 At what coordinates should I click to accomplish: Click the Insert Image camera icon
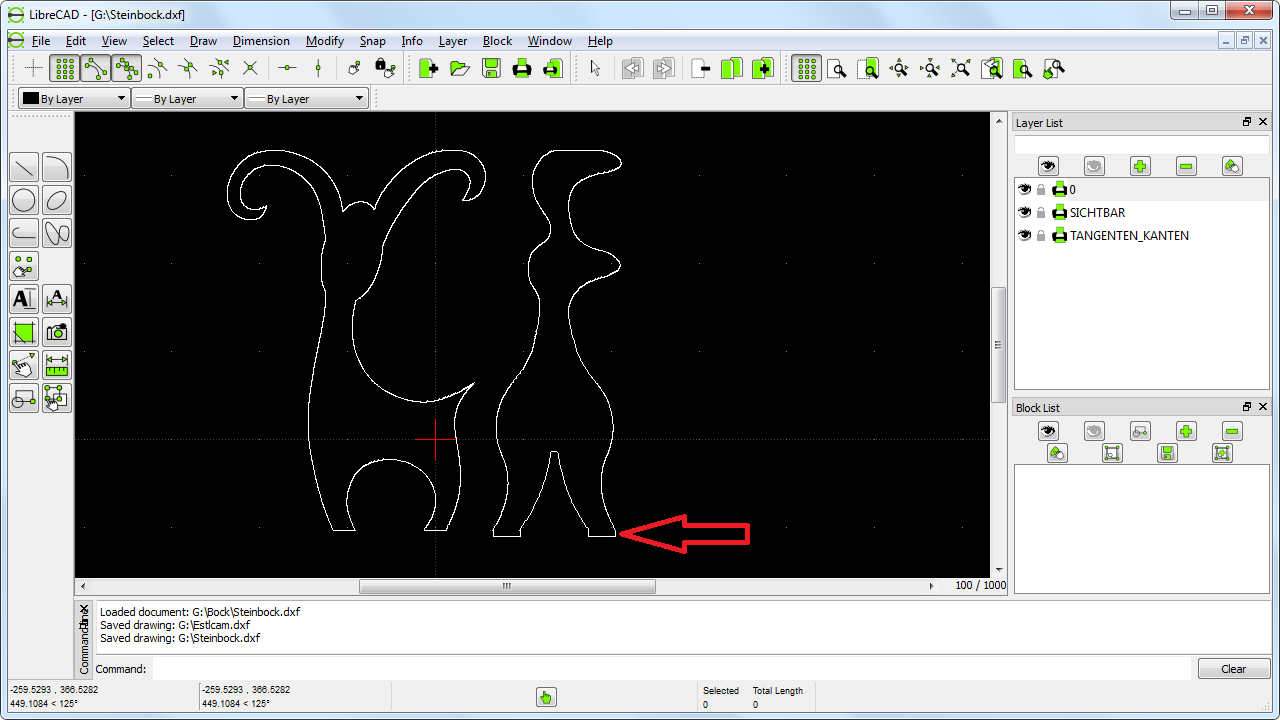57,332
